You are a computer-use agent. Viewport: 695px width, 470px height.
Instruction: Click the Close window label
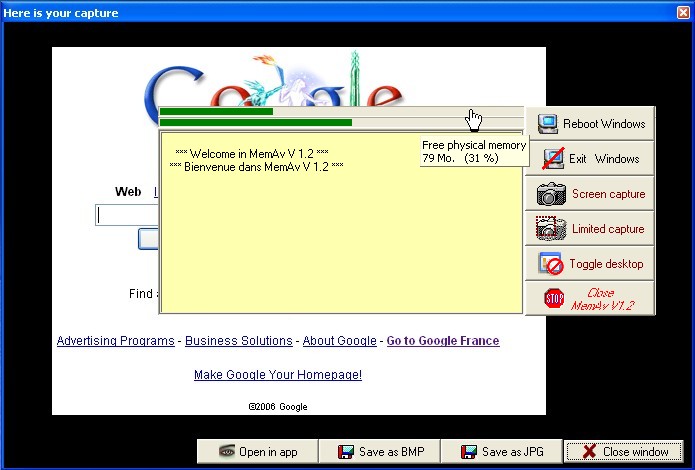[x=635, y=452]
